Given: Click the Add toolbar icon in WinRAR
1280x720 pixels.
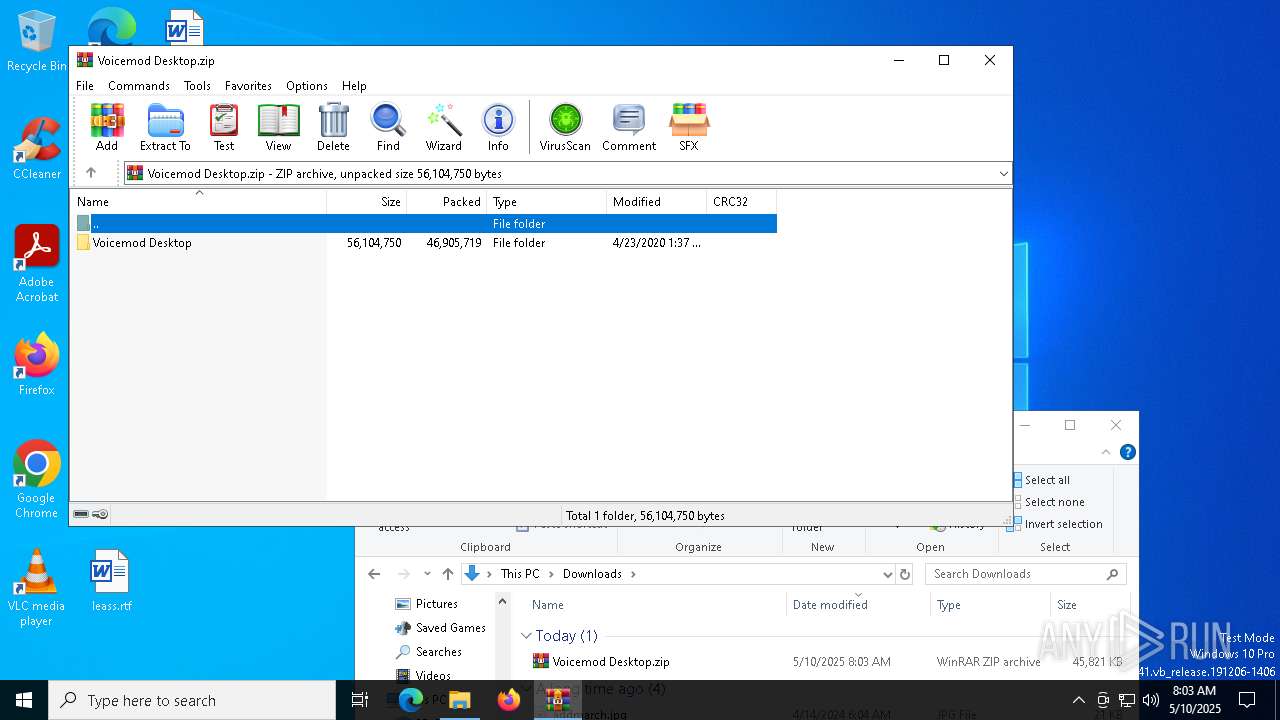Looking at the screenshot, I should 107,127.
